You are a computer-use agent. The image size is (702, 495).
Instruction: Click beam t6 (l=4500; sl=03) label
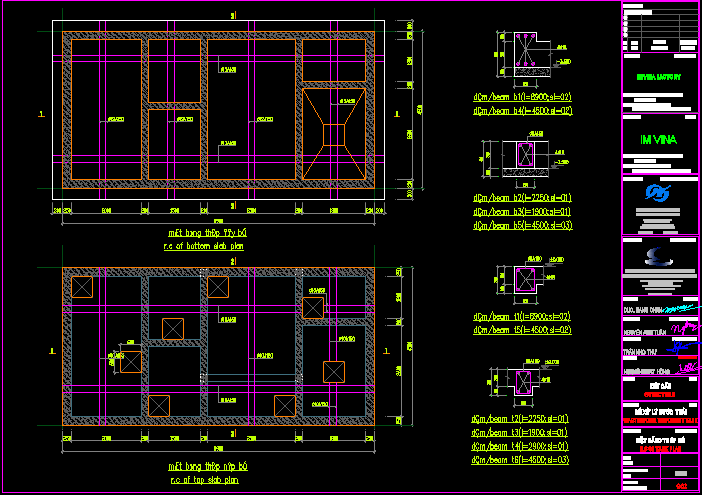click(522, 459)
